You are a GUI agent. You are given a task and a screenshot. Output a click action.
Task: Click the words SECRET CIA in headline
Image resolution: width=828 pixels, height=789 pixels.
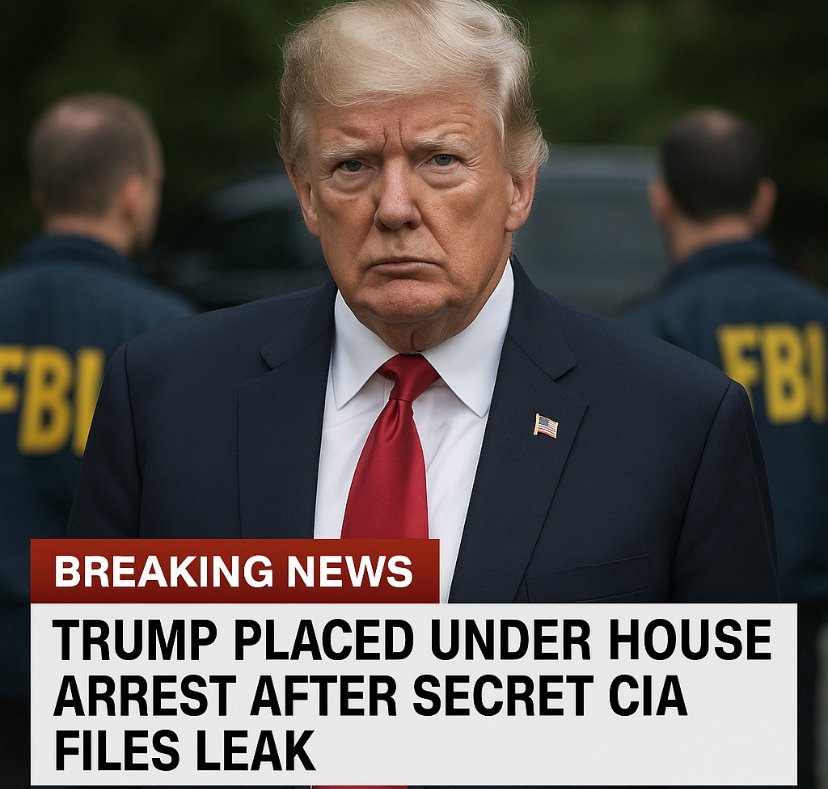pyautogui.click(x=549, y=693)
